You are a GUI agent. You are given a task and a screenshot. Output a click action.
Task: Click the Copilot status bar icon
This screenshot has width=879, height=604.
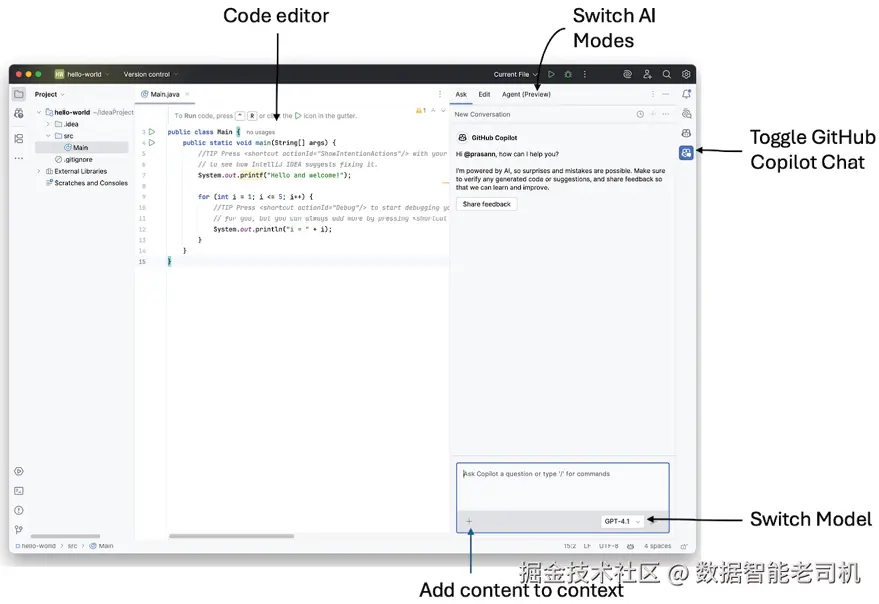point(631,546)
